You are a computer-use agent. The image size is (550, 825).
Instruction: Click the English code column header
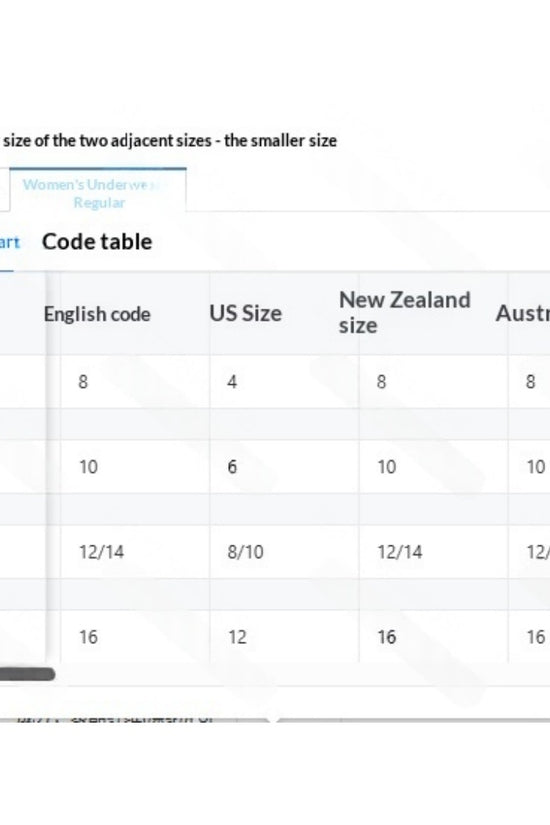(97, 314)
